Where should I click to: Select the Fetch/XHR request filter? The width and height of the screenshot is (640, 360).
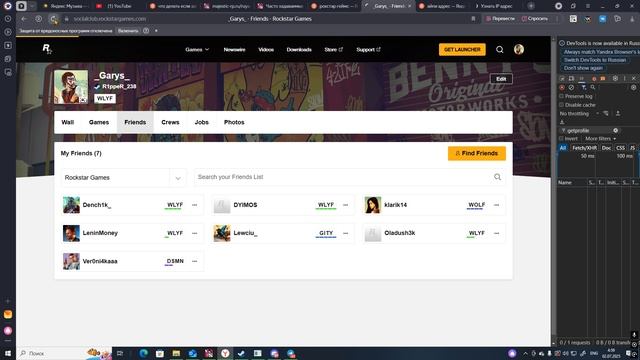point(584,148)
